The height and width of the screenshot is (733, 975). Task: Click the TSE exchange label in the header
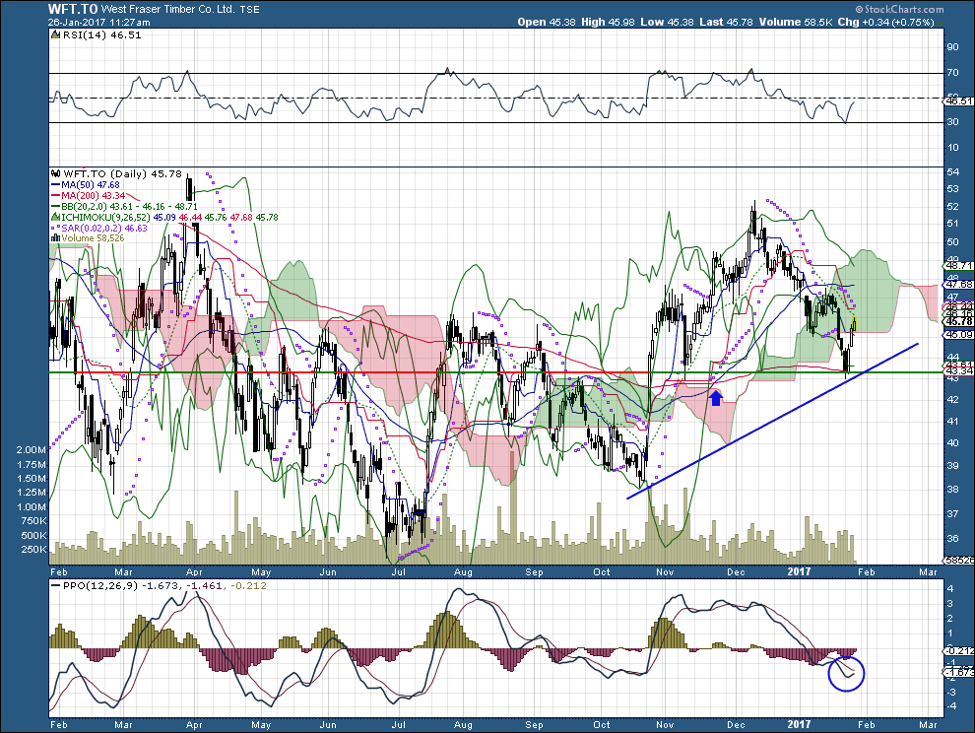pyautogui.click(x=250, y=9)
